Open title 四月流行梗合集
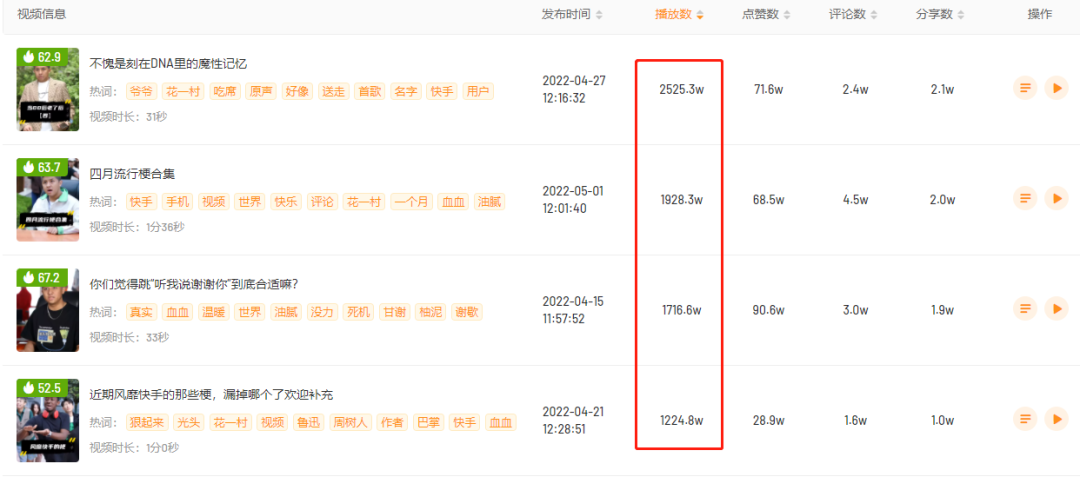The image size is (1080, 477). (x=132, y=174)
